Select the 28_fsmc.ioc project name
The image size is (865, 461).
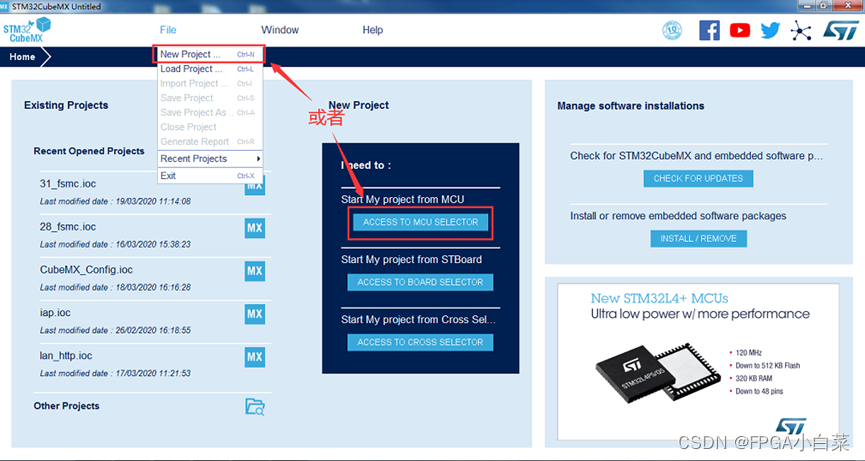[68, 227]
